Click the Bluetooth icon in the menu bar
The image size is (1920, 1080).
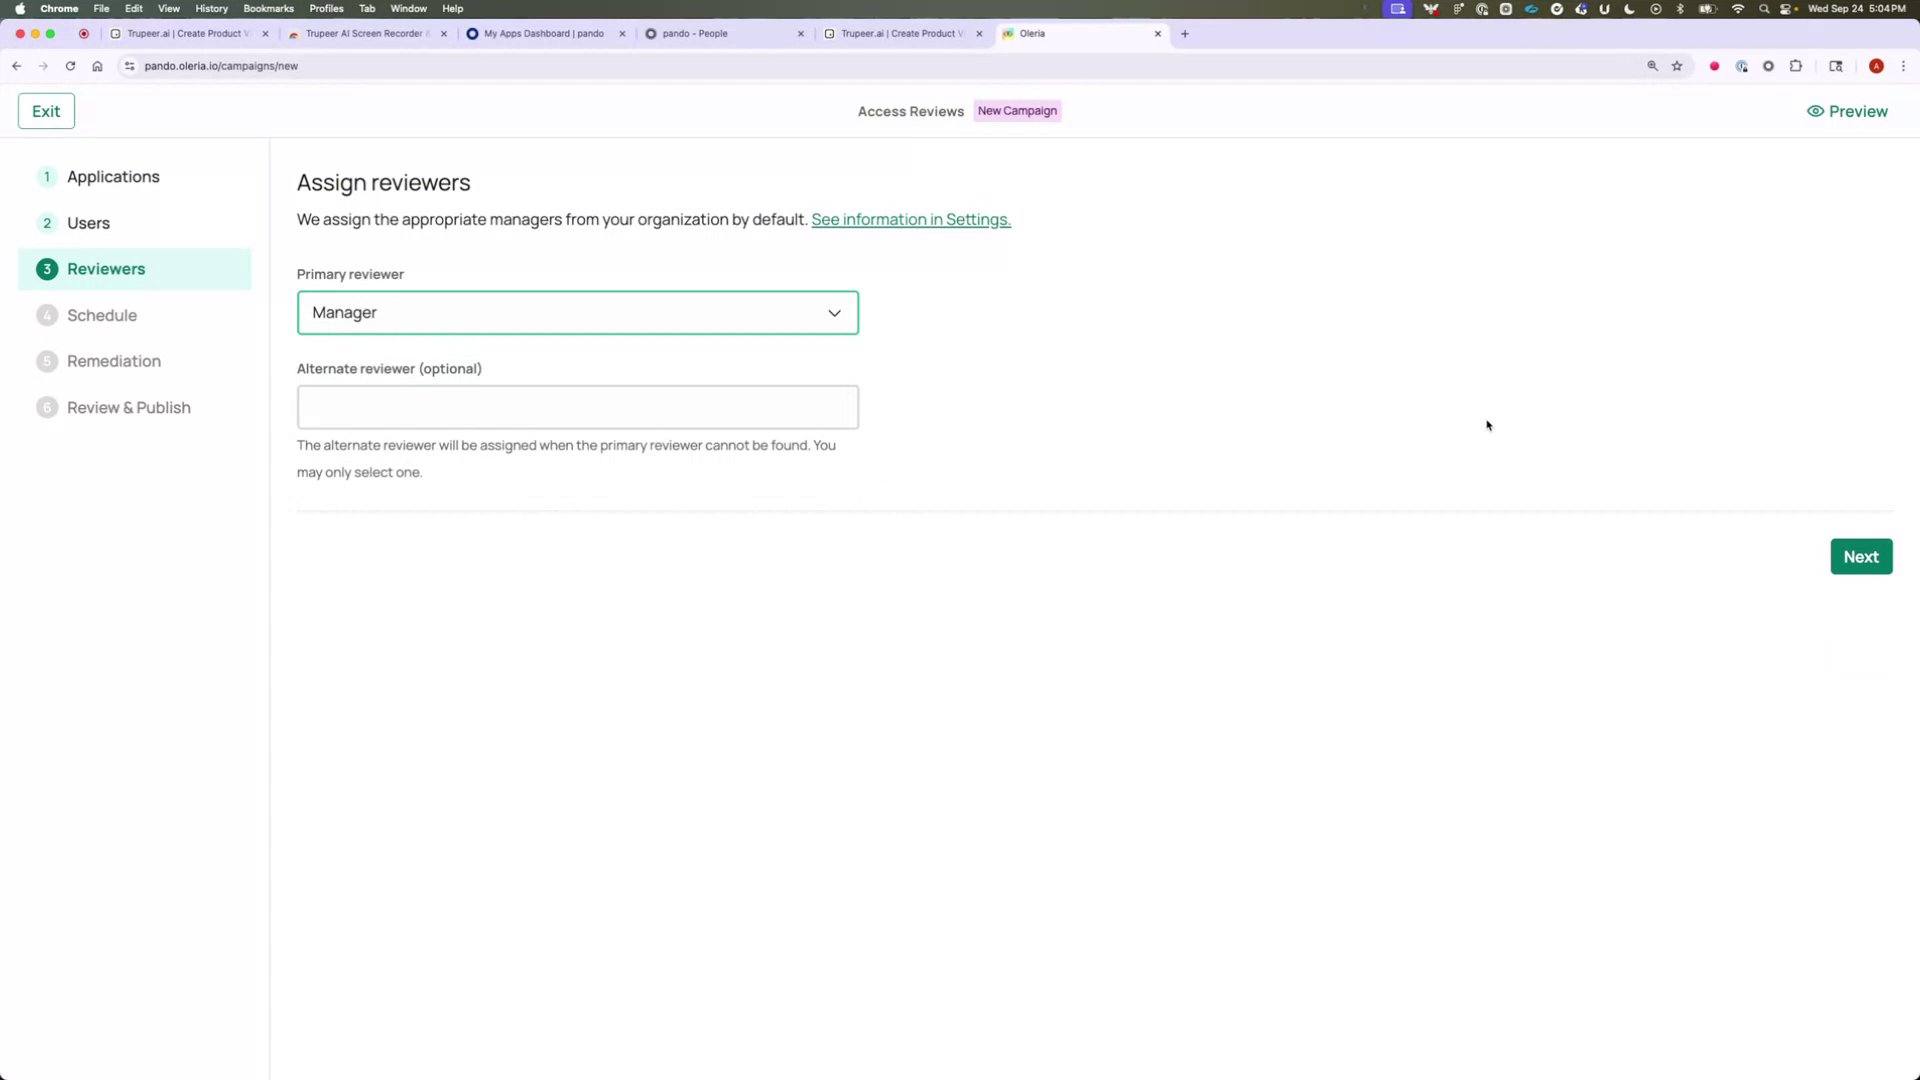pos(1679,8)
